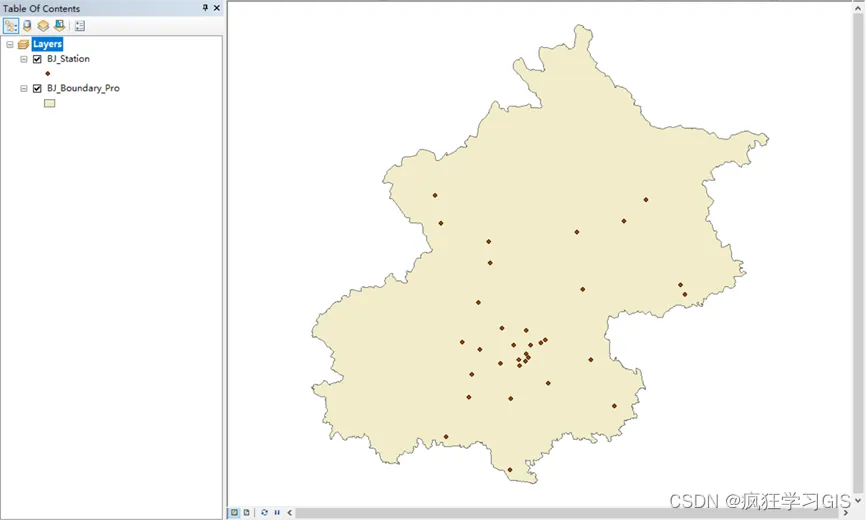Pause map drawing
The width and height of the screenshot is (866, 520).
click(x=277, y=512)
